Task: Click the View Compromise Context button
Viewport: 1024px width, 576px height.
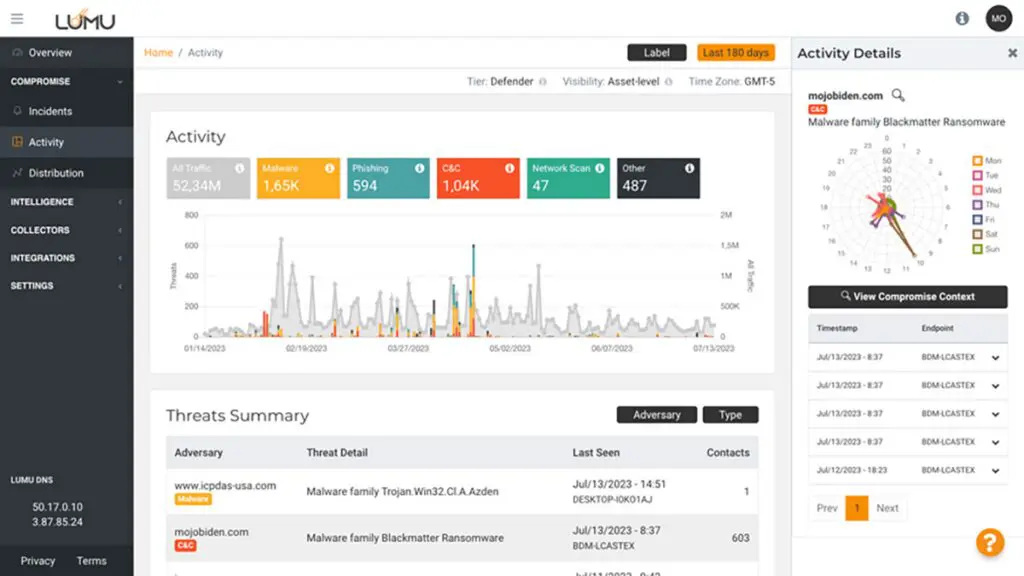Action: tap(907, 296)
